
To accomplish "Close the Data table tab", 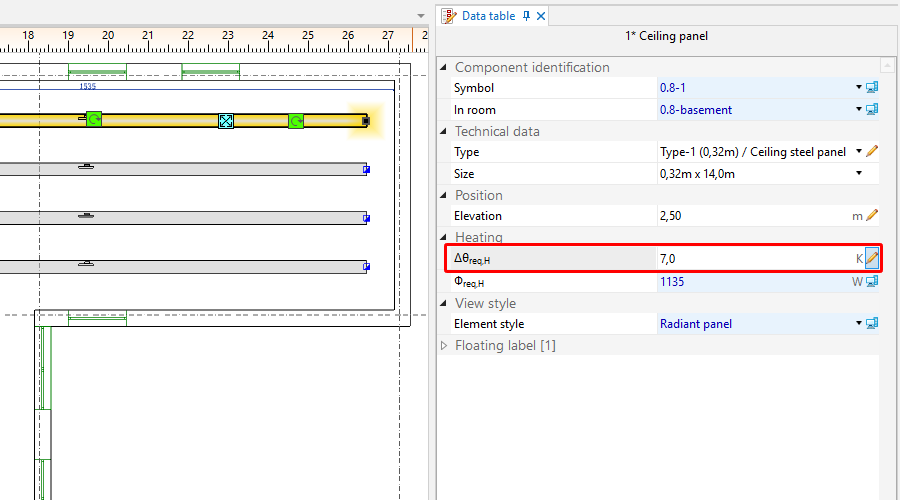I will (541, 16).
